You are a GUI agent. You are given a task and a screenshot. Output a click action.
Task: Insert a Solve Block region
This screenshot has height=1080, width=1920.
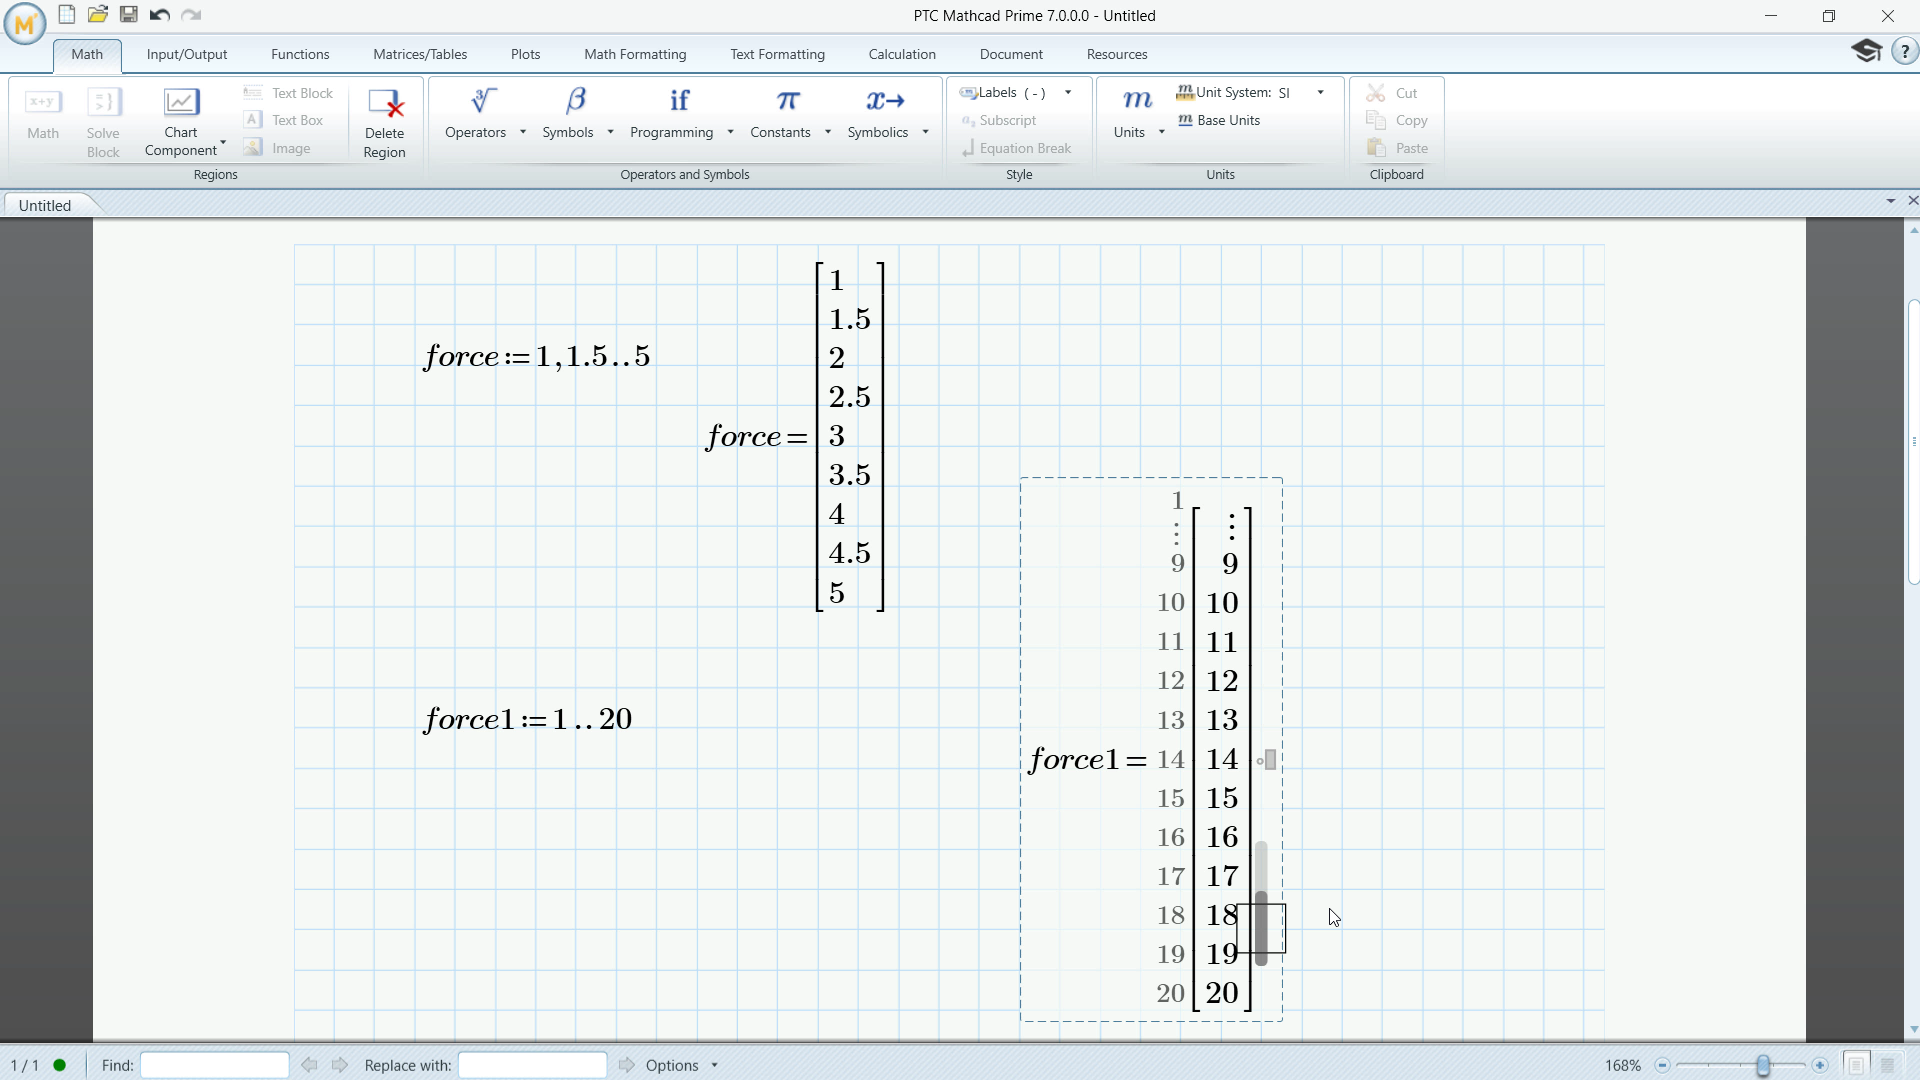(x=103, y=122)
